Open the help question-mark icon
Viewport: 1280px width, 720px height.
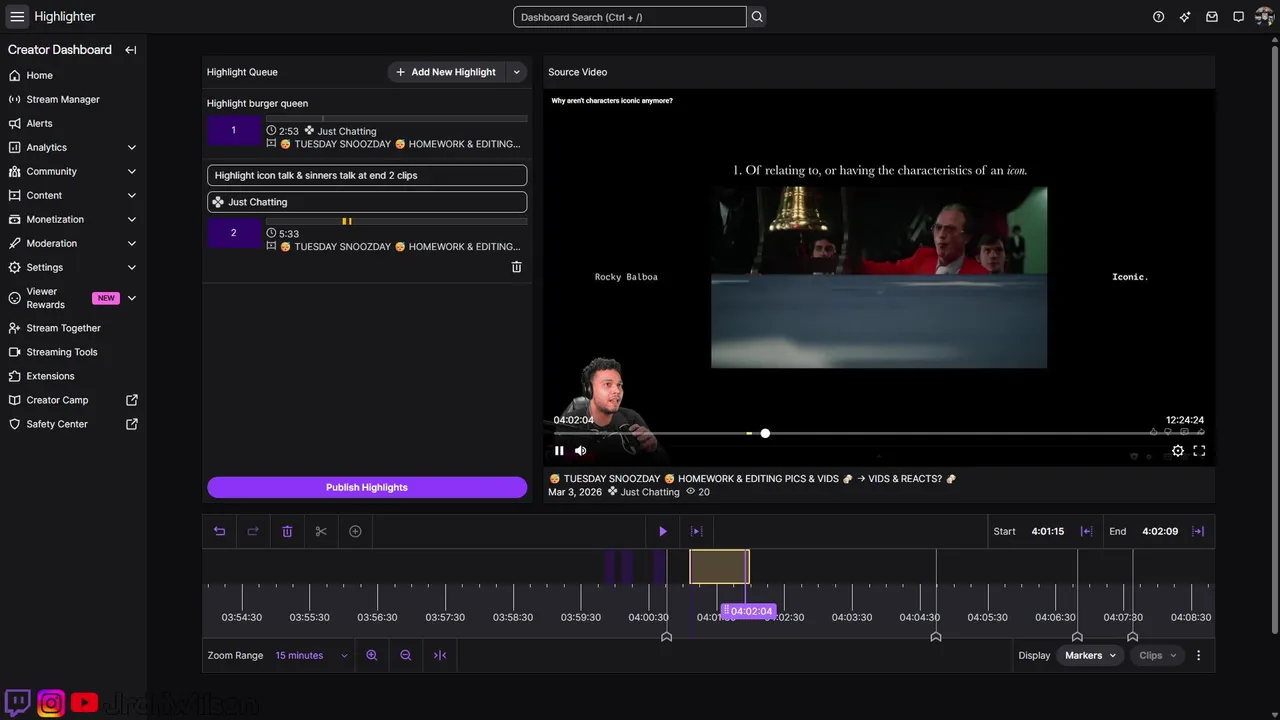1158,17
